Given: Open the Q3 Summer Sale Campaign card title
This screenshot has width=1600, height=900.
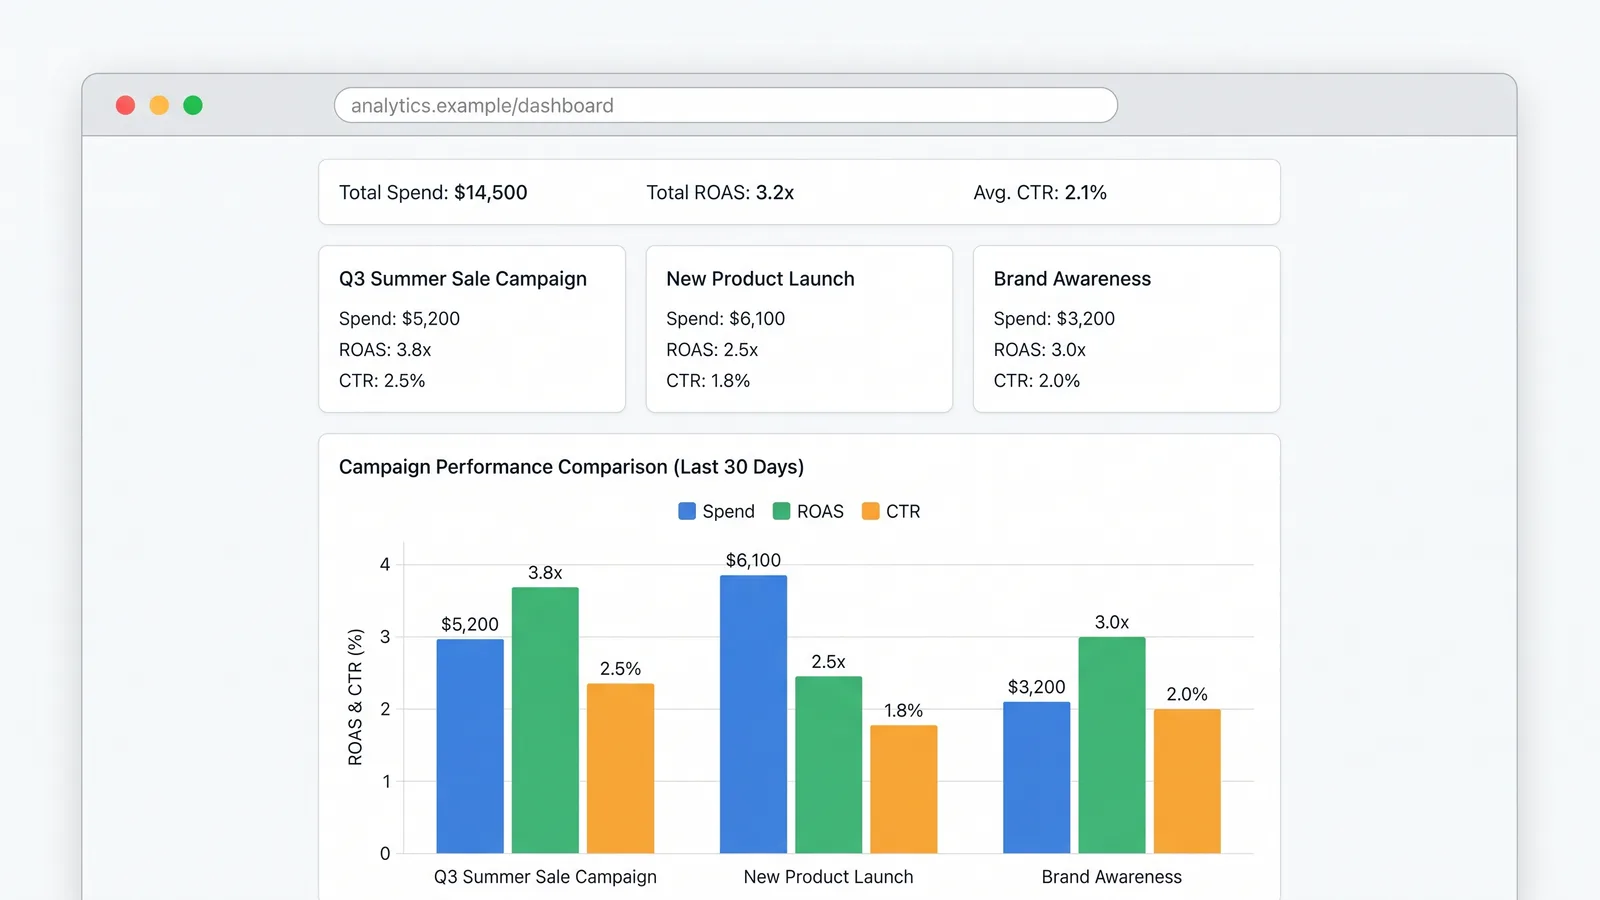Looking at the screenshot, I should pyautogui.click(x=463, y=279).
